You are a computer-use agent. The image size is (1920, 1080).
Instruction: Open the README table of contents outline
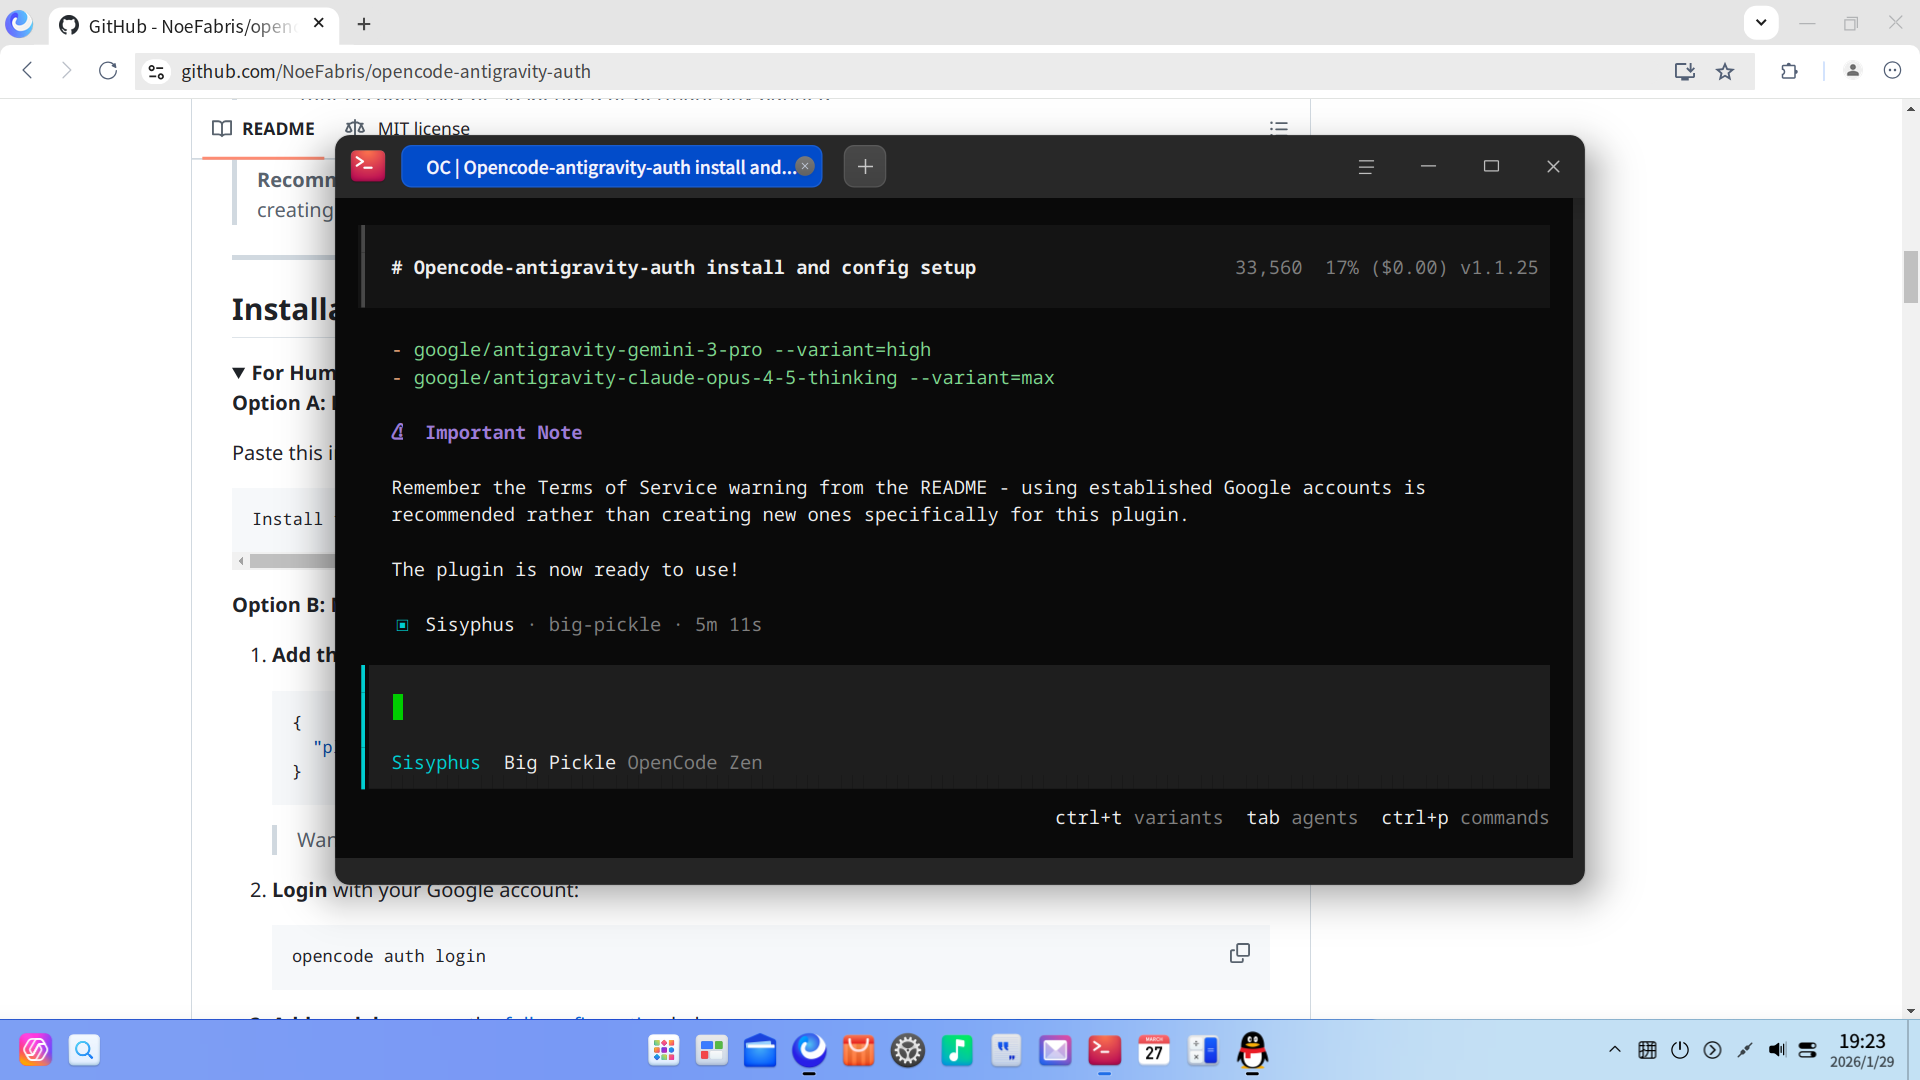[x=1279, y=128]
